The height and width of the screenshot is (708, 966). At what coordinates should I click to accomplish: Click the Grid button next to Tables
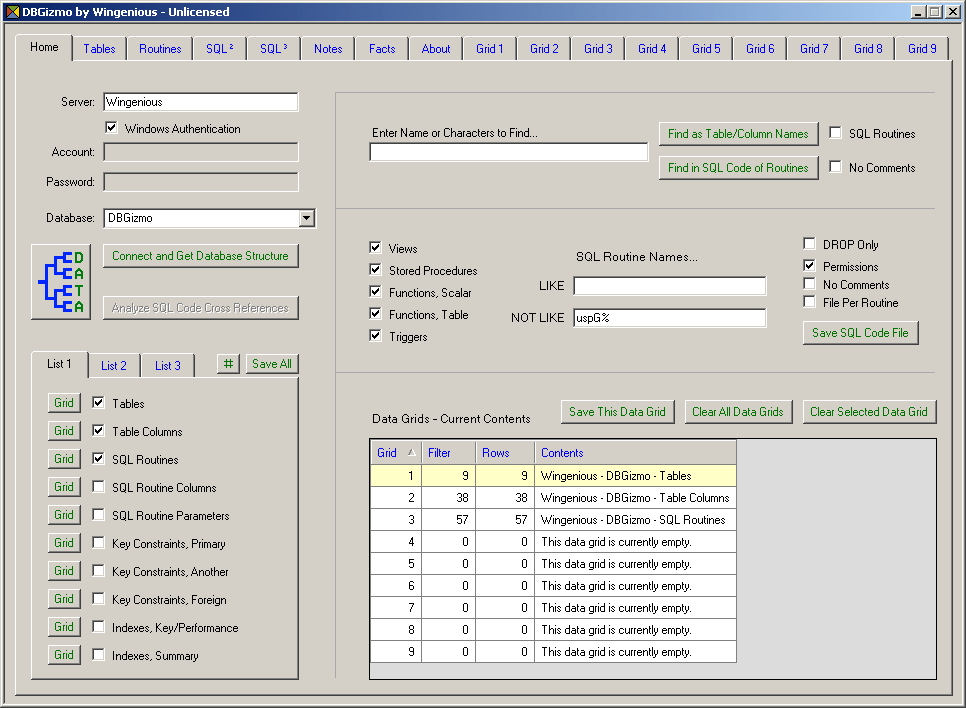(64, 403)
